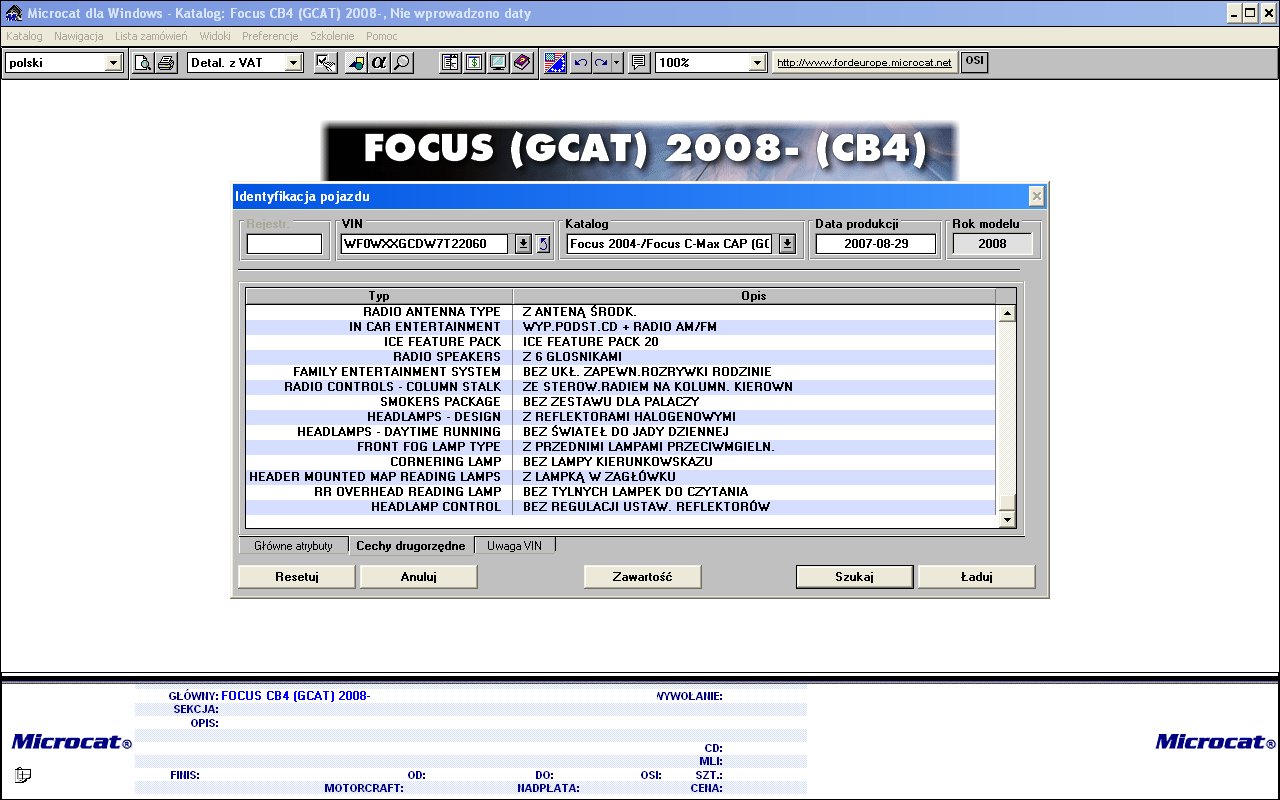Click the OSI toolbar button
Viewport: 1280px width, 800px height.
click(x=974, y=62)
